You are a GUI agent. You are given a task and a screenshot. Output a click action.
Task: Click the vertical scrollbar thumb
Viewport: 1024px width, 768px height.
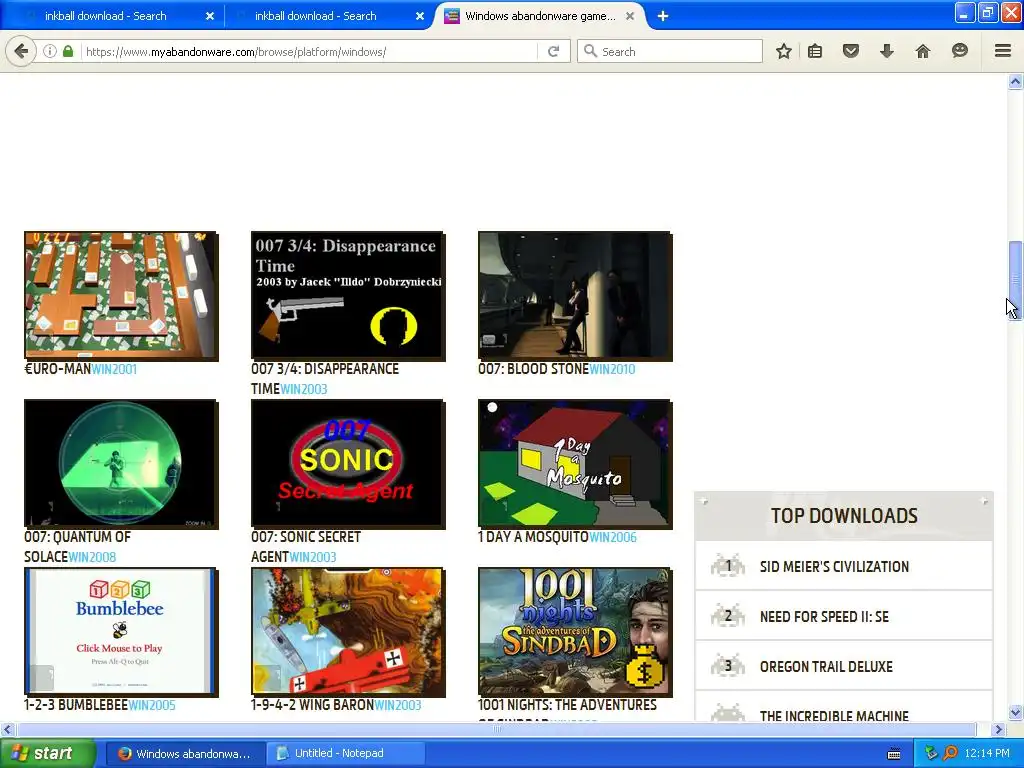pos(1015,279)
